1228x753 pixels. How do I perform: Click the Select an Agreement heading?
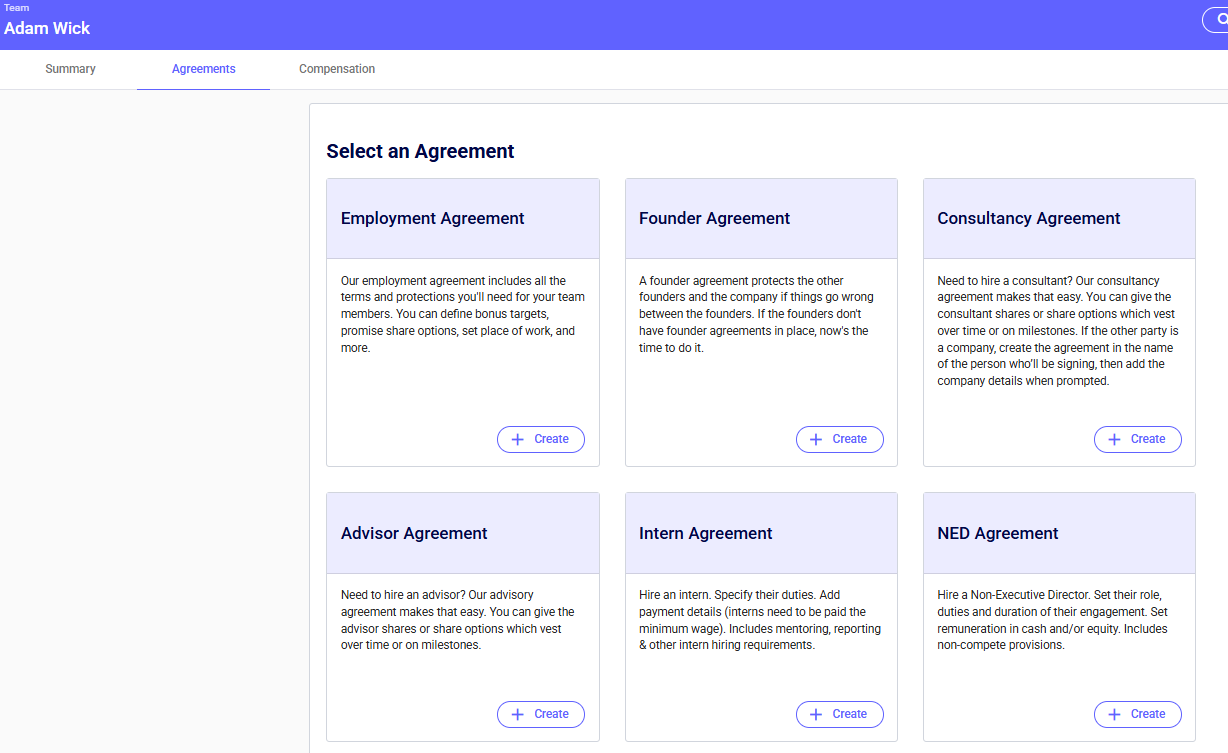click(x=420, y=151)
